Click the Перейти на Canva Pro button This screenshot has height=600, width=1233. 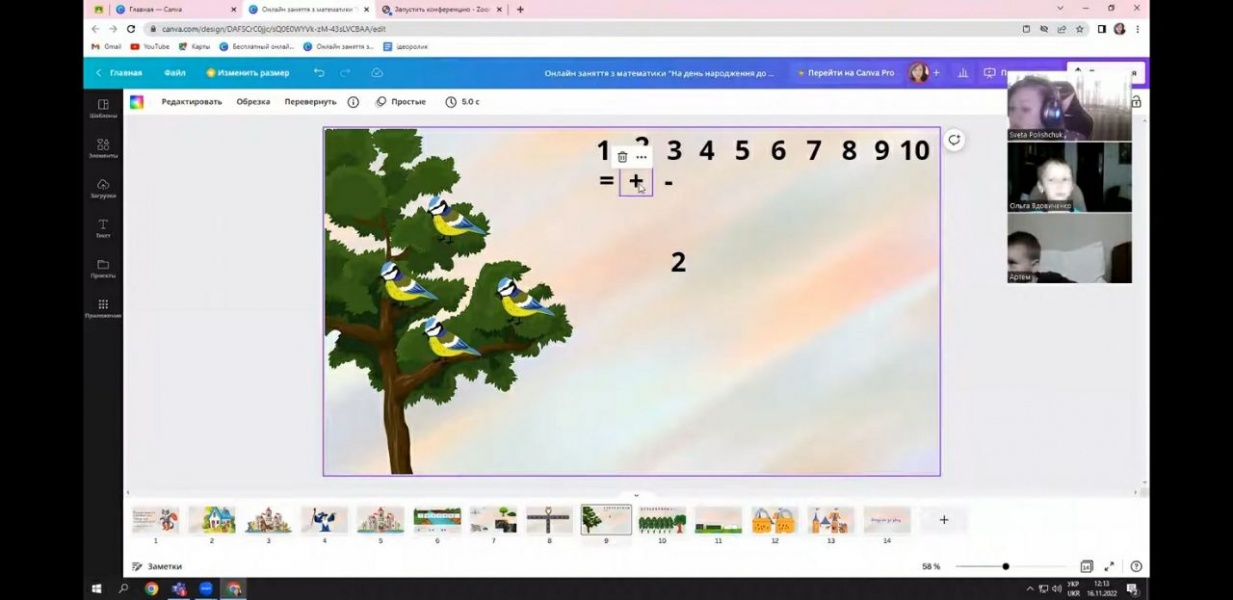click(x=846, y=73)
